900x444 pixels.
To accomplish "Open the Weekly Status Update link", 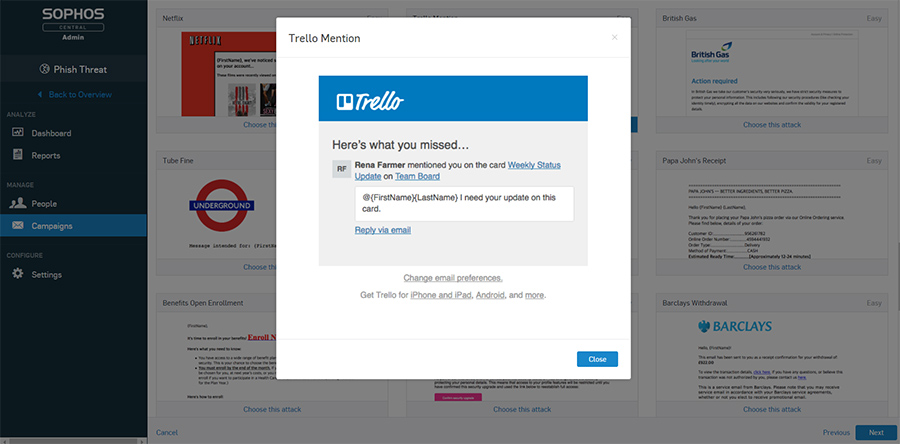I will (457, 170).
